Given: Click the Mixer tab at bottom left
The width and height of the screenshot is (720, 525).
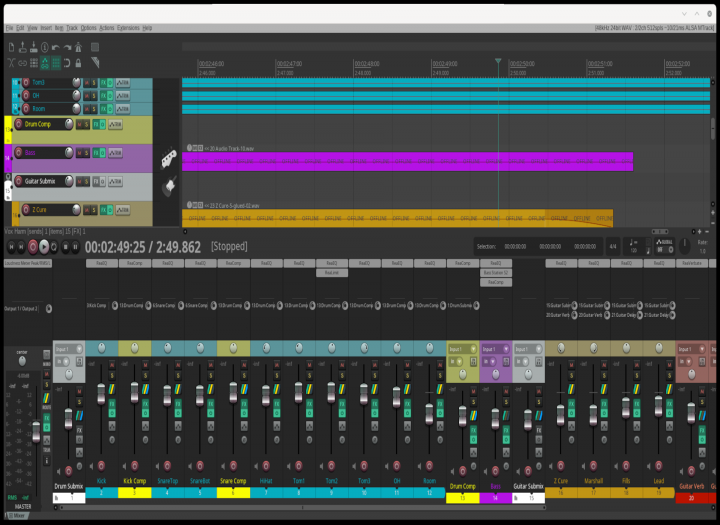Looking at the screenshot, I should tap(20, 516).
